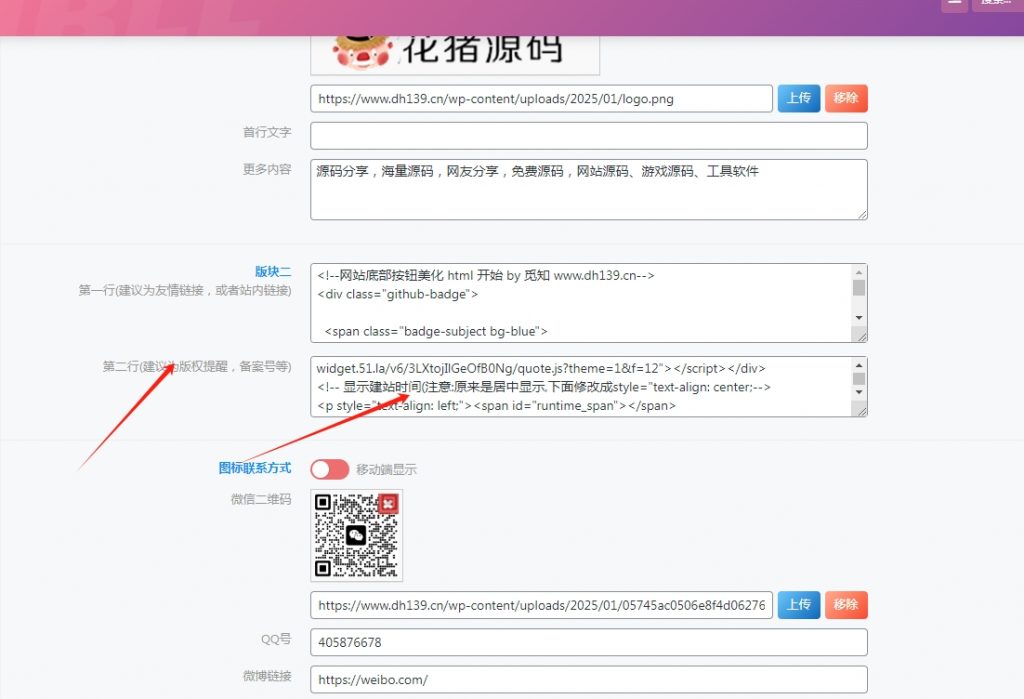Click the scrollbar thumb of the 第二行 textarea
1024x699 pixels.
tap(859, 379)
